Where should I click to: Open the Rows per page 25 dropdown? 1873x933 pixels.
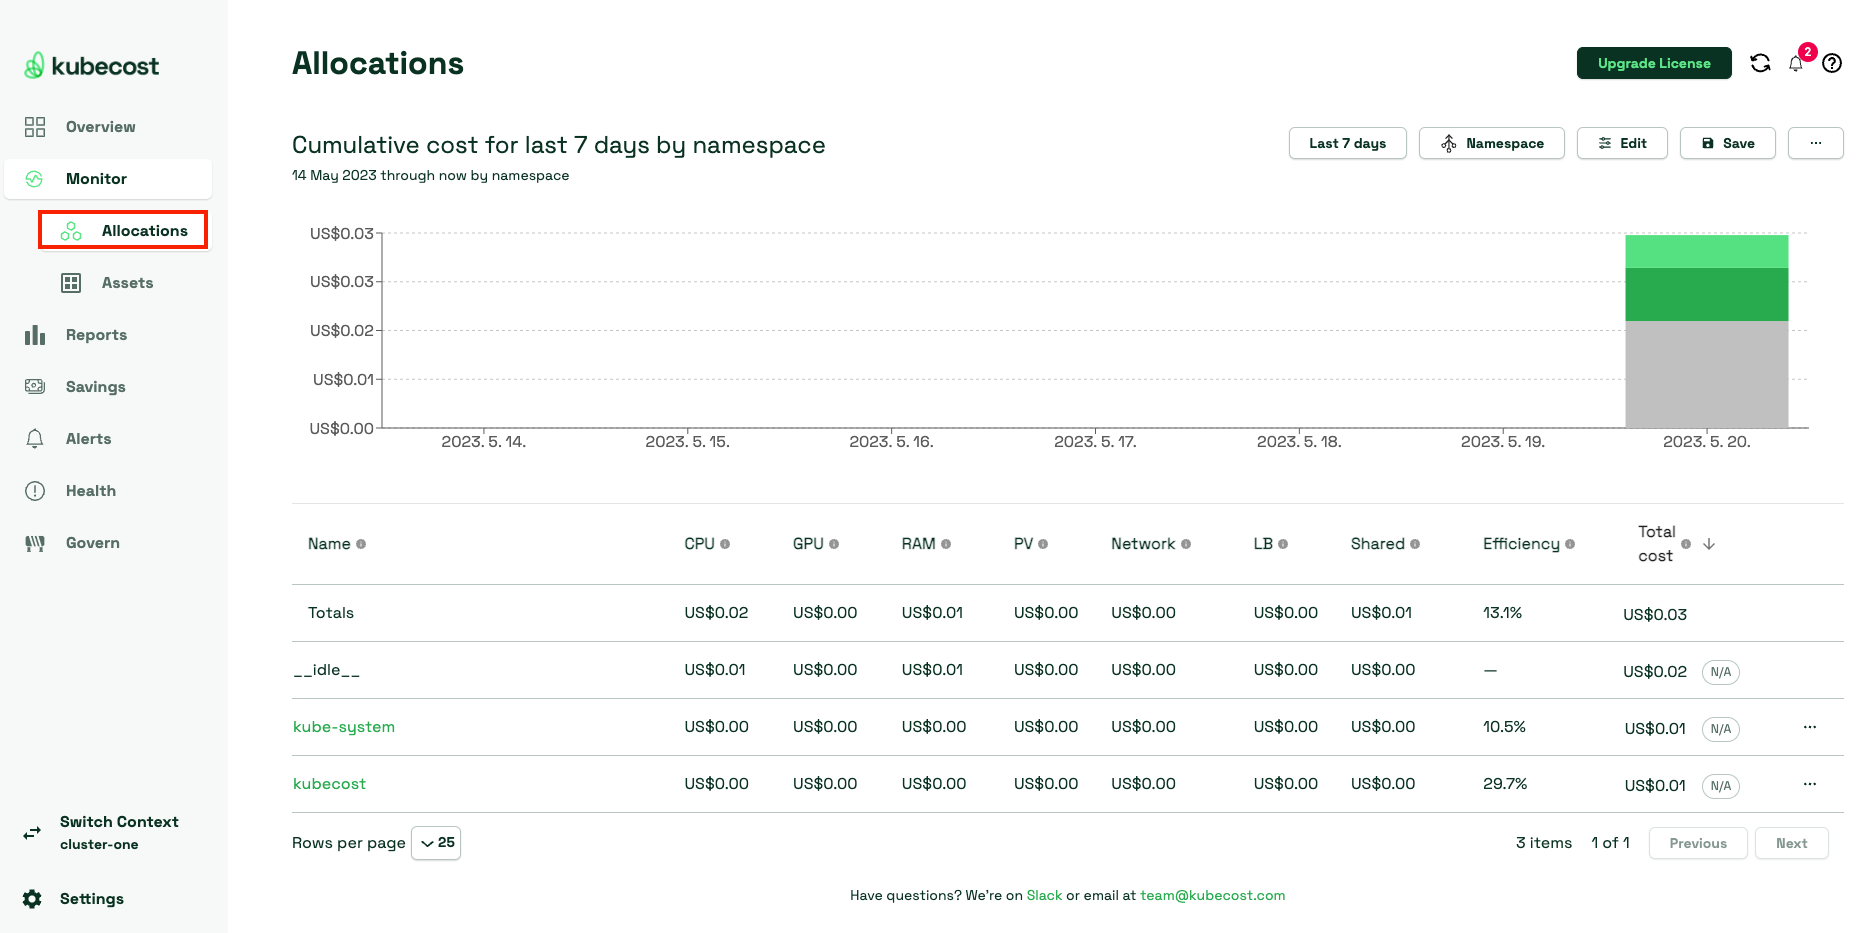(436, 843)
